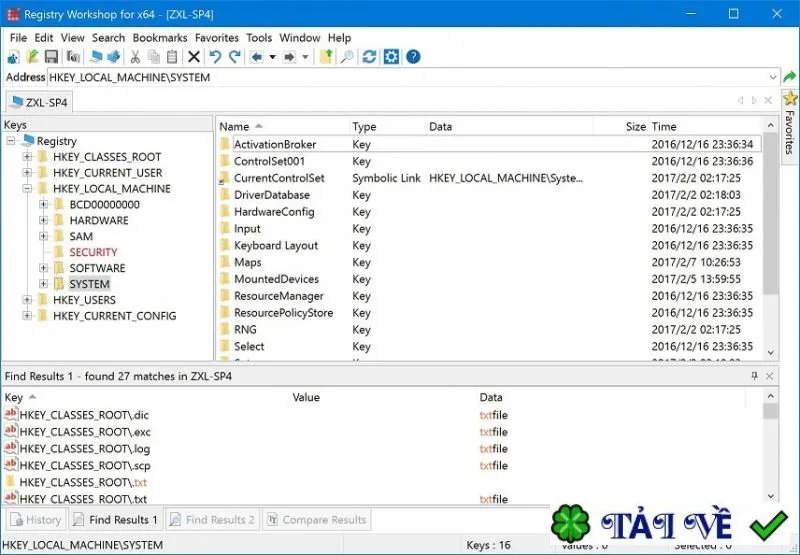Select the SAM key in tree
The image size is (800, 555).
point(81,236)
